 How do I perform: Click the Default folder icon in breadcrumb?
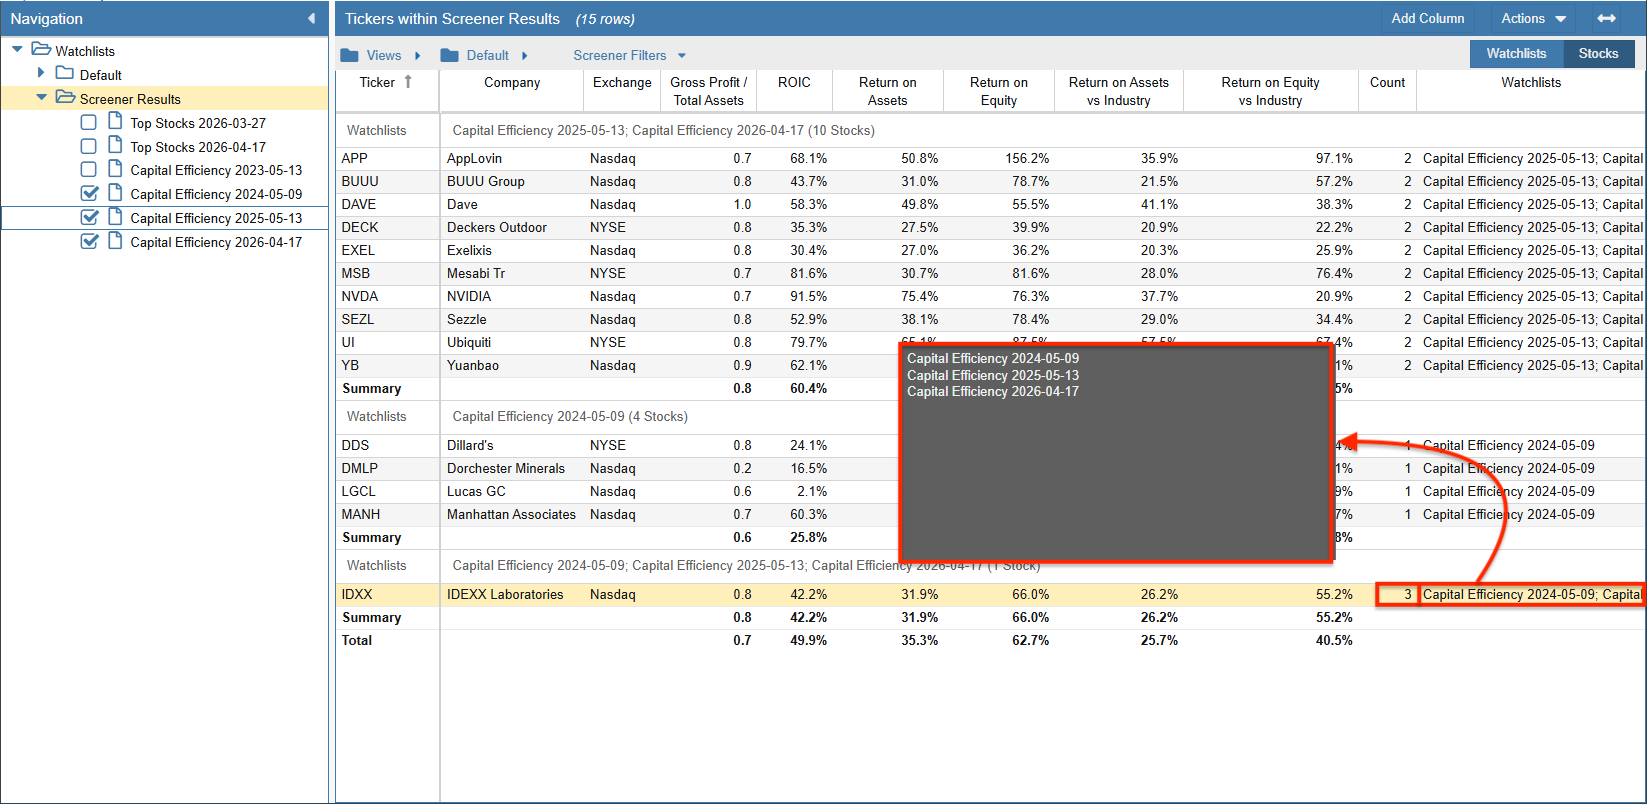tap(450, 56)
